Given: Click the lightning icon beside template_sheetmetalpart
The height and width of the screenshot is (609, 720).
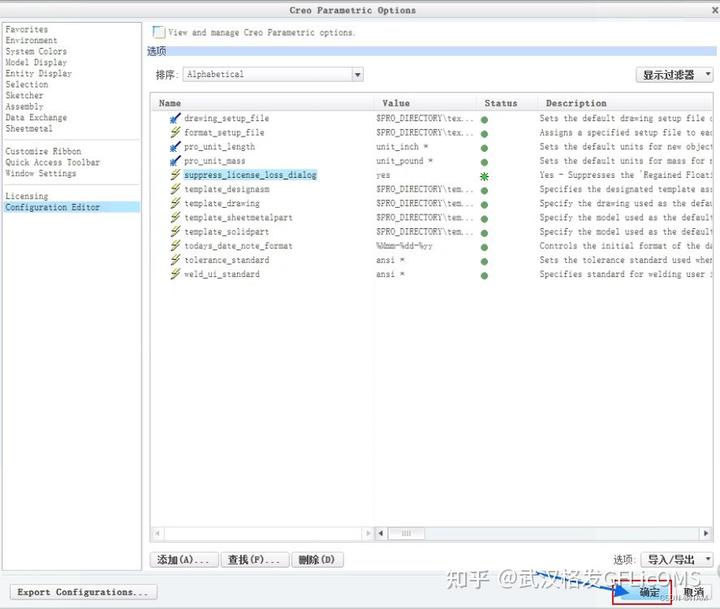Looking at the screenshot, I should [x=175, y=218].
